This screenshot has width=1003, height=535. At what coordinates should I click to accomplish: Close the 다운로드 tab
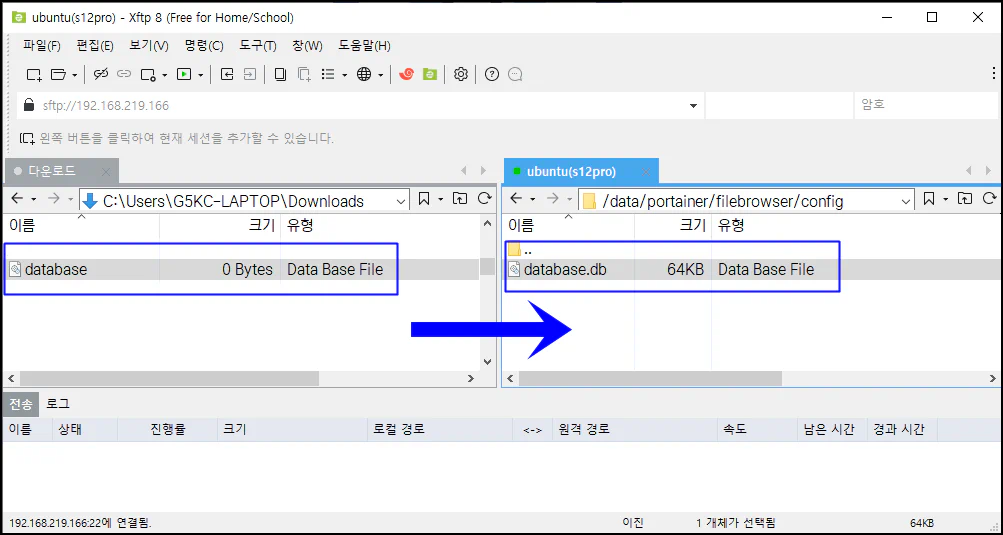[107, 172]
